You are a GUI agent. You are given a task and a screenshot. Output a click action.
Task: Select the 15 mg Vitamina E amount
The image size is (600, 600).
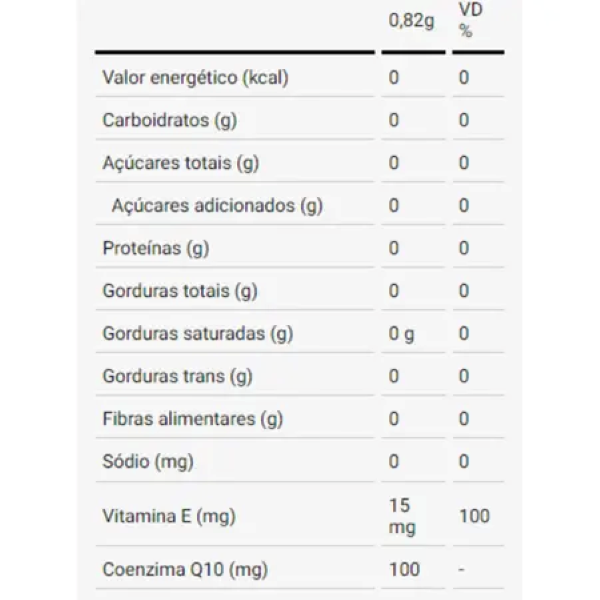pos(402,517)
